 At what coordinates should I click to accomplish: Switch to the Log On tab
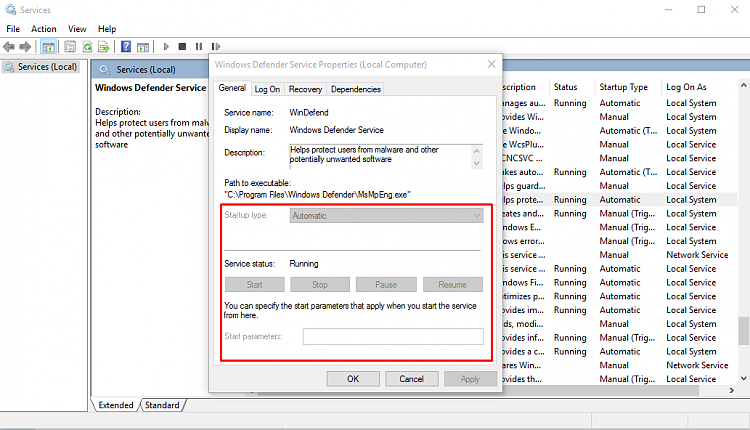click(267, 89)
